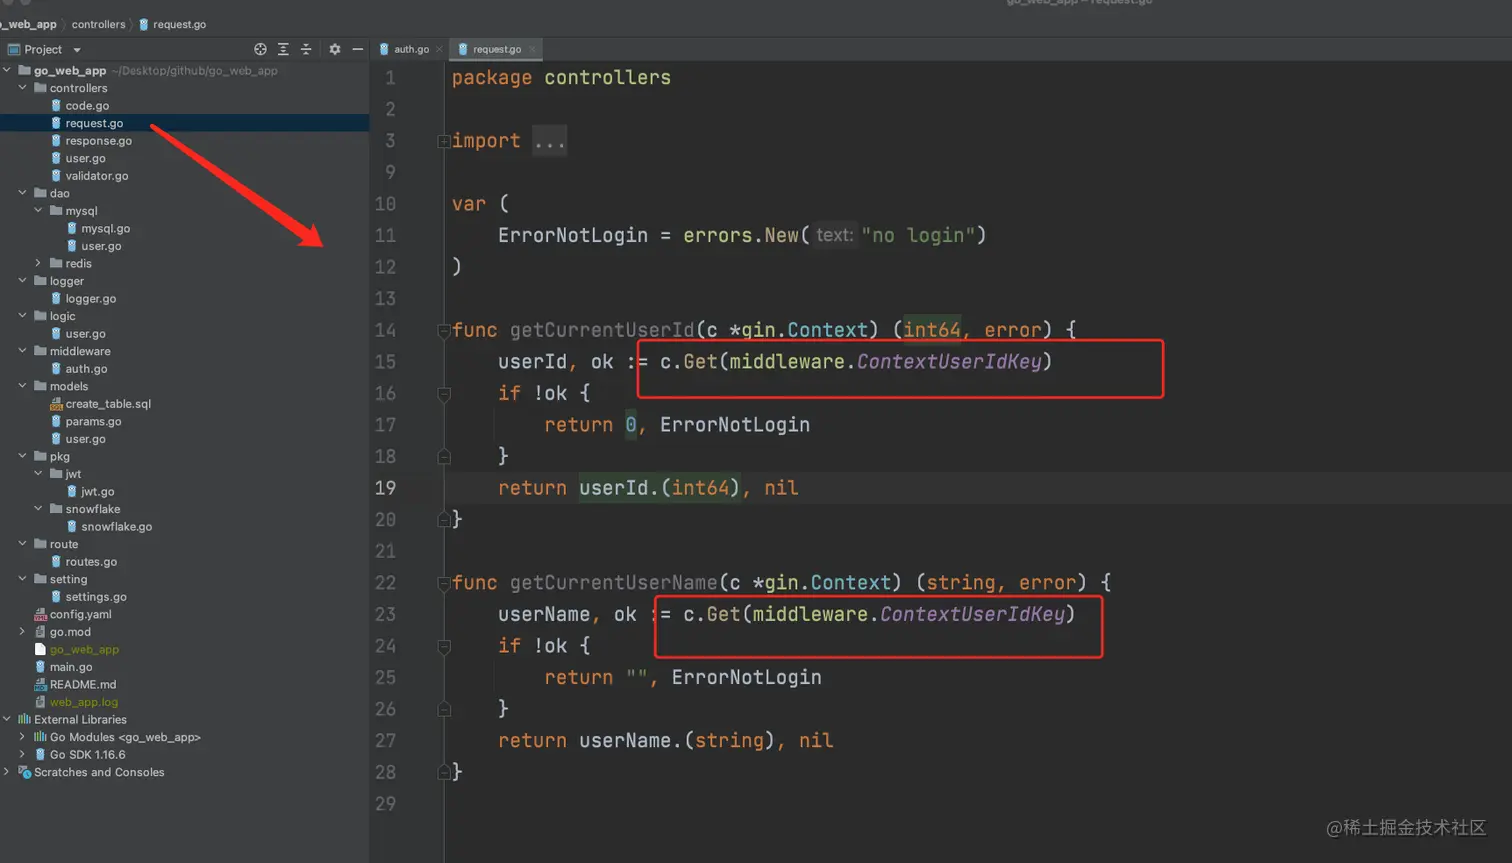This screenshot has width=1512, height=863.
Task: Click the getCurrentUserName function name
Action: point(613,583)
